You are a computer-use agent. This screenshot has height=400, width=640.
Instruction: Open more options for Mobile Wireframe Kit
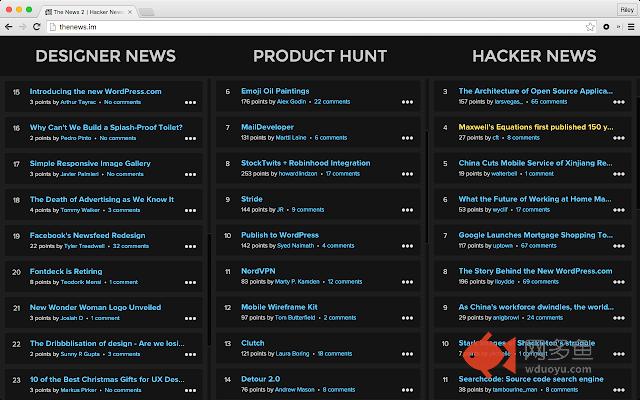pyautogui.click(x=407, y=318)
